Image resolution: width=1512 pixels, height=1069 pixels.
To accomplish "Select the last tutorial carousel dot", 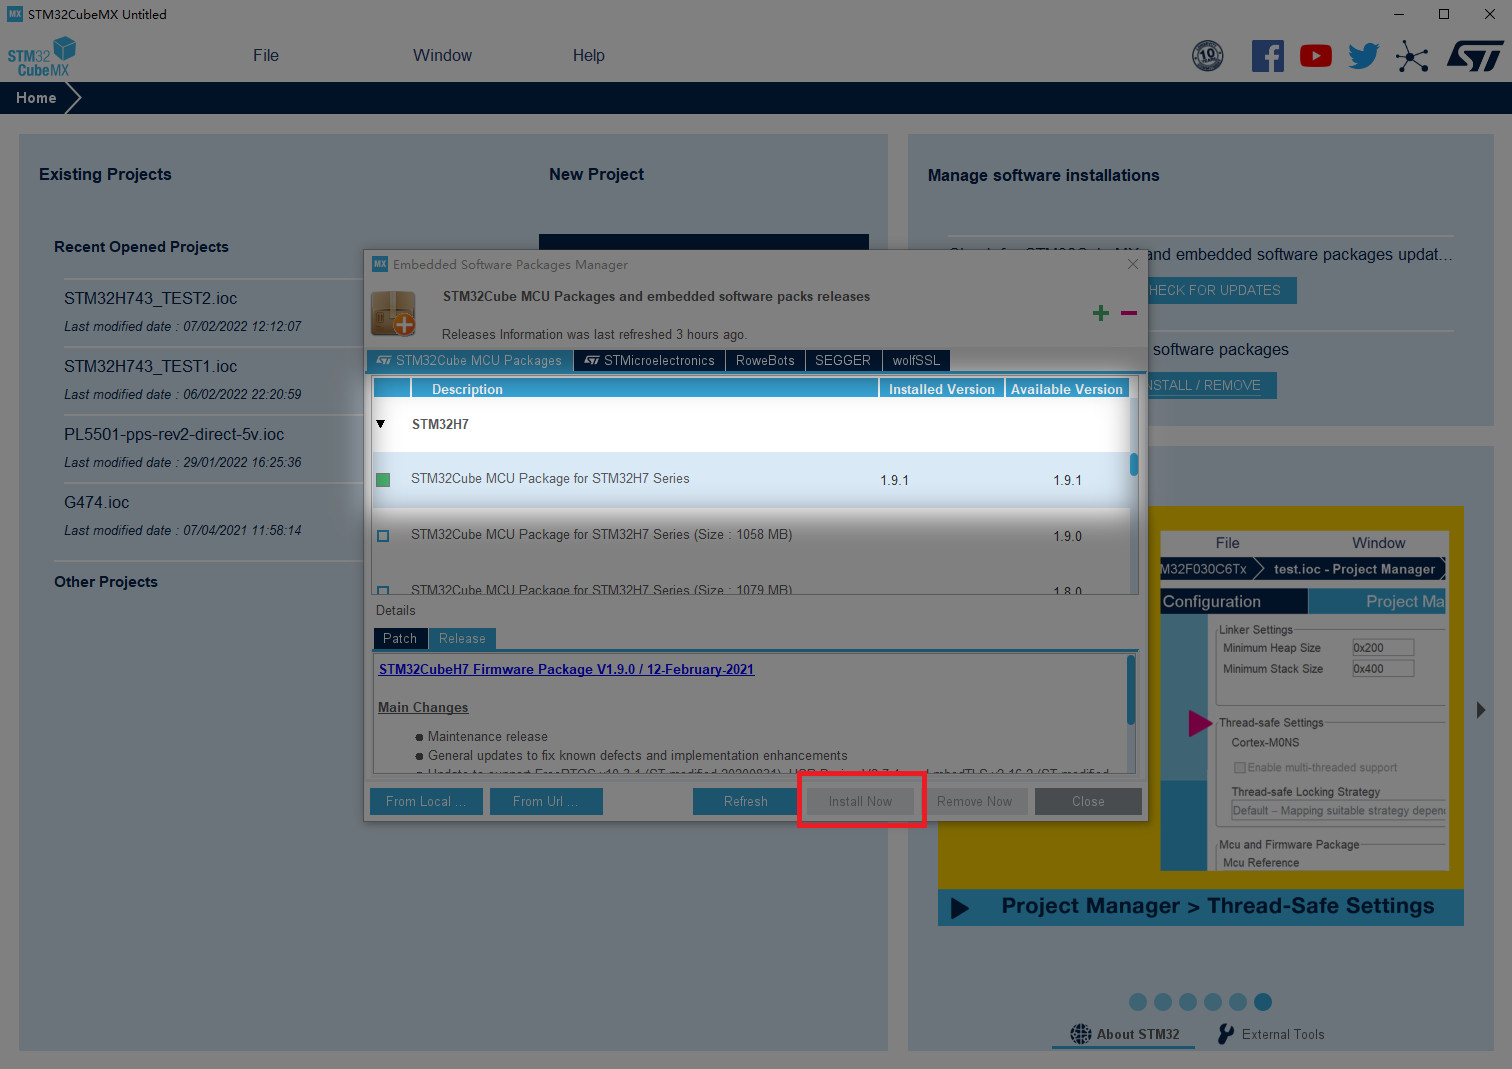I will click(1263, 1002).
